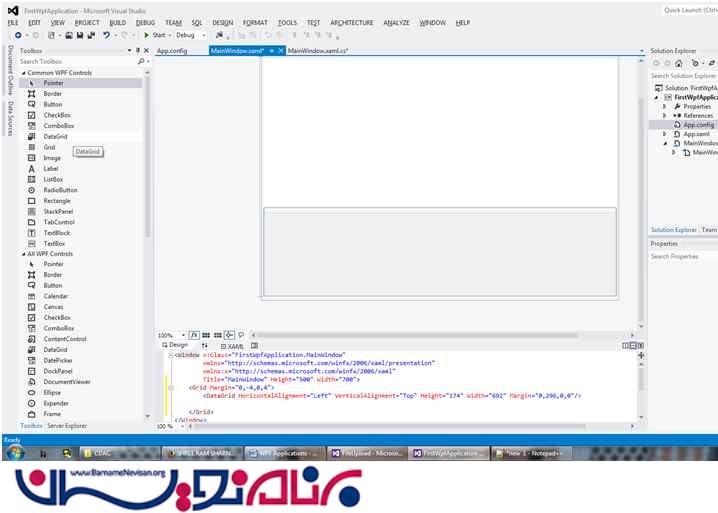Pin the Toolbox panel with the pushpin icon
Screen dimensions: 718x513
click(x=135, y=50)
